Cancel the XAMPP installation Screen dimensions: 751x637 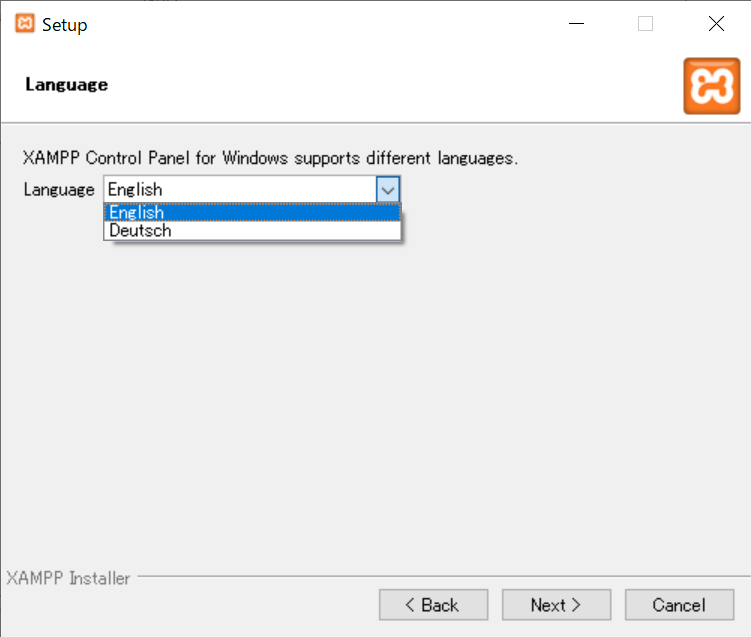tap(680, 605)
